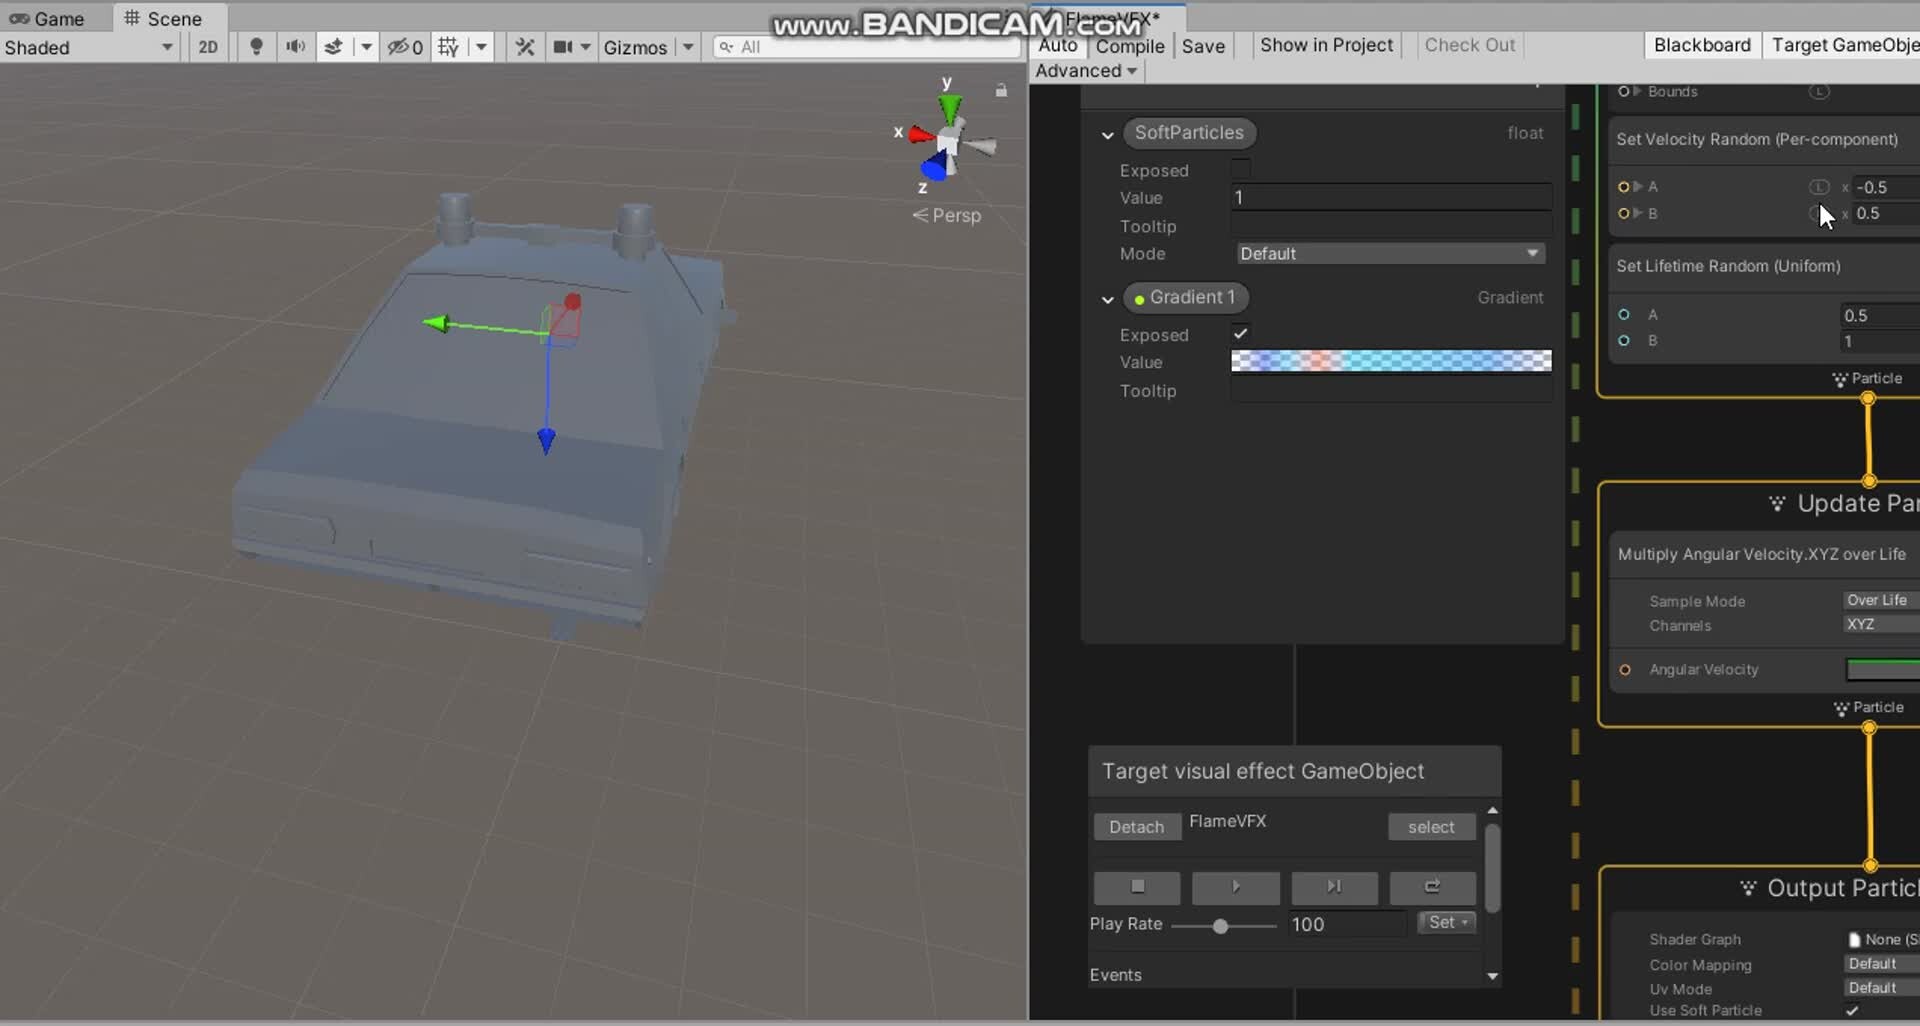Viewport: 1920px width, 1026px height.
Task: Toggle the Target GameObject panel
Action: click(x=1842, y=45)
